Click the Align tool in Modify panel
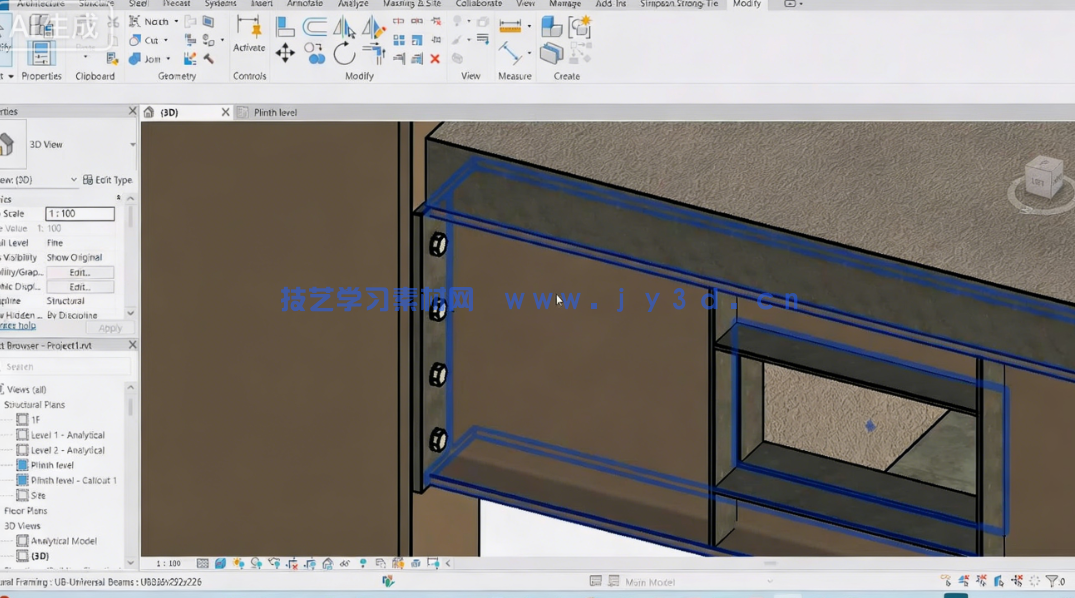The height and width of the screenshot is (598, 1075). (x=285, y=27)
